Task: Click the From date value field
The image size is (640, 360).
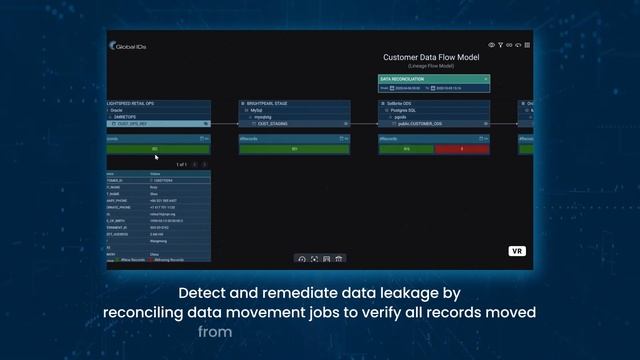Action: coord(408,88)
